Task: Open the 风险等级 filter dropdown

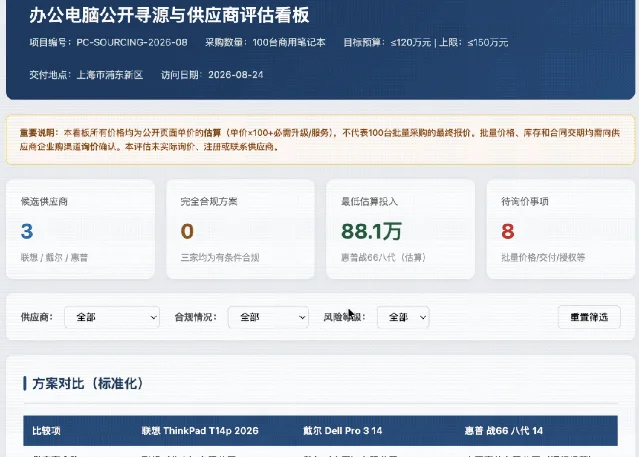Action: click(x=403, y=317)
